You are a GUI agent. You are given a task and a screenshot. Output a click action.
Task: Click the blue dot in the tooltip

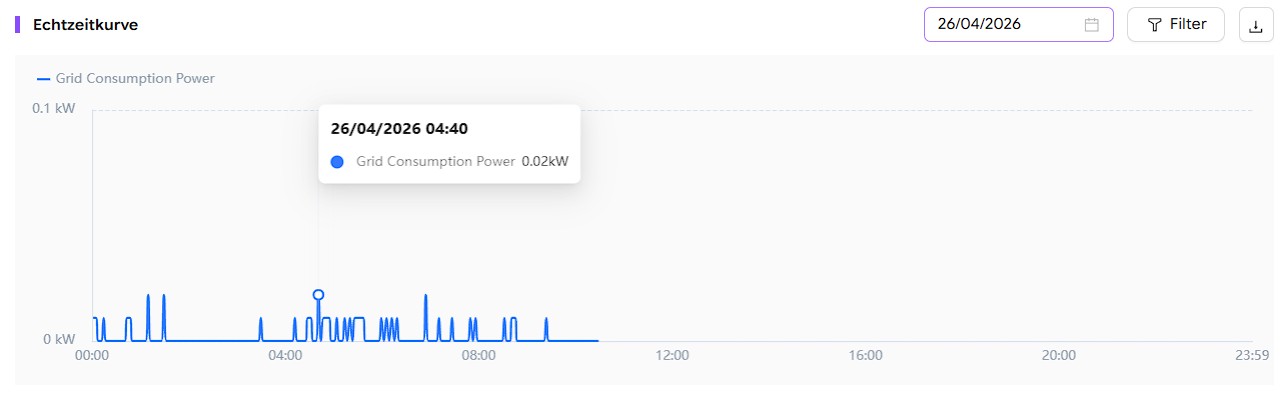[x=337, y=161]
